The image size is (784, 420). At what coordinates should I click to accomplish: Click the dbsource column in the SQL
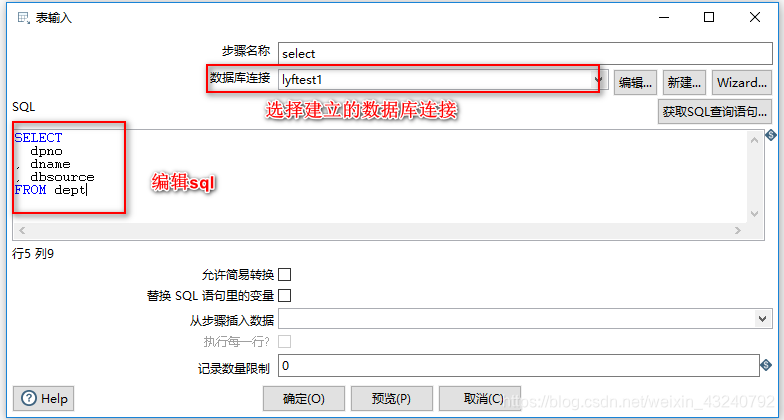[62, 177]
